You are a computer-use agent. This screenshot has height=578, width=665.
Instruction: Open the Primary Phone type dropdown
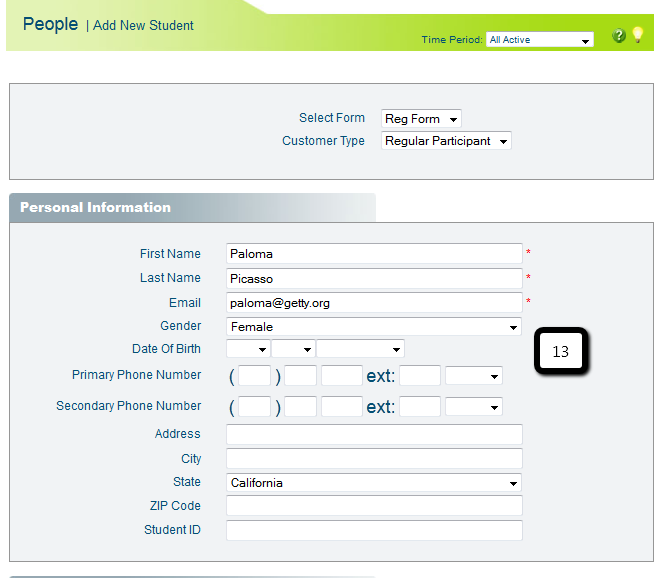pos(473,376)
